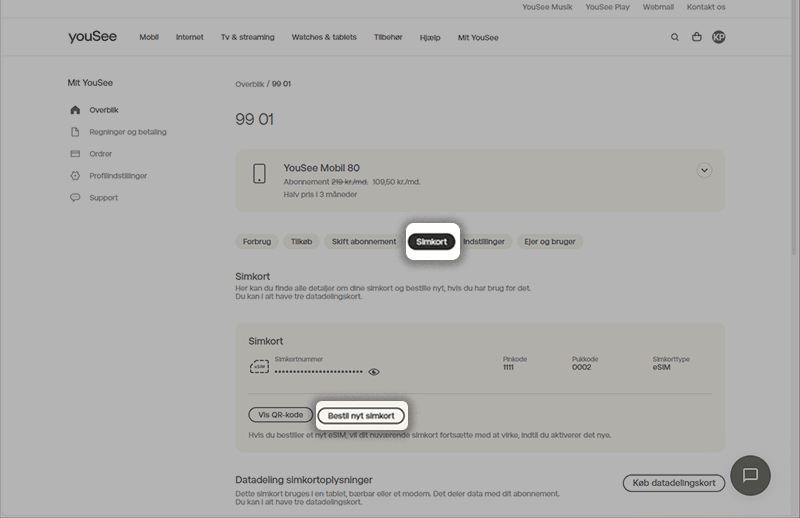Click the YouSee logo
The image size is (800, 518).
click(92, 37)
